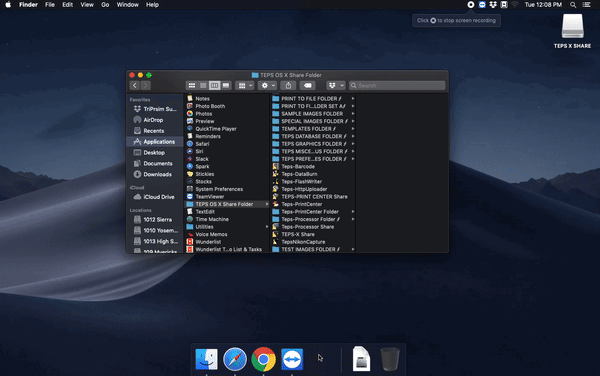Expand SAMPLE IMAGES FOLDER arrow
The height and width of the screenshot is (376, 600).
(x=353, y=114)
